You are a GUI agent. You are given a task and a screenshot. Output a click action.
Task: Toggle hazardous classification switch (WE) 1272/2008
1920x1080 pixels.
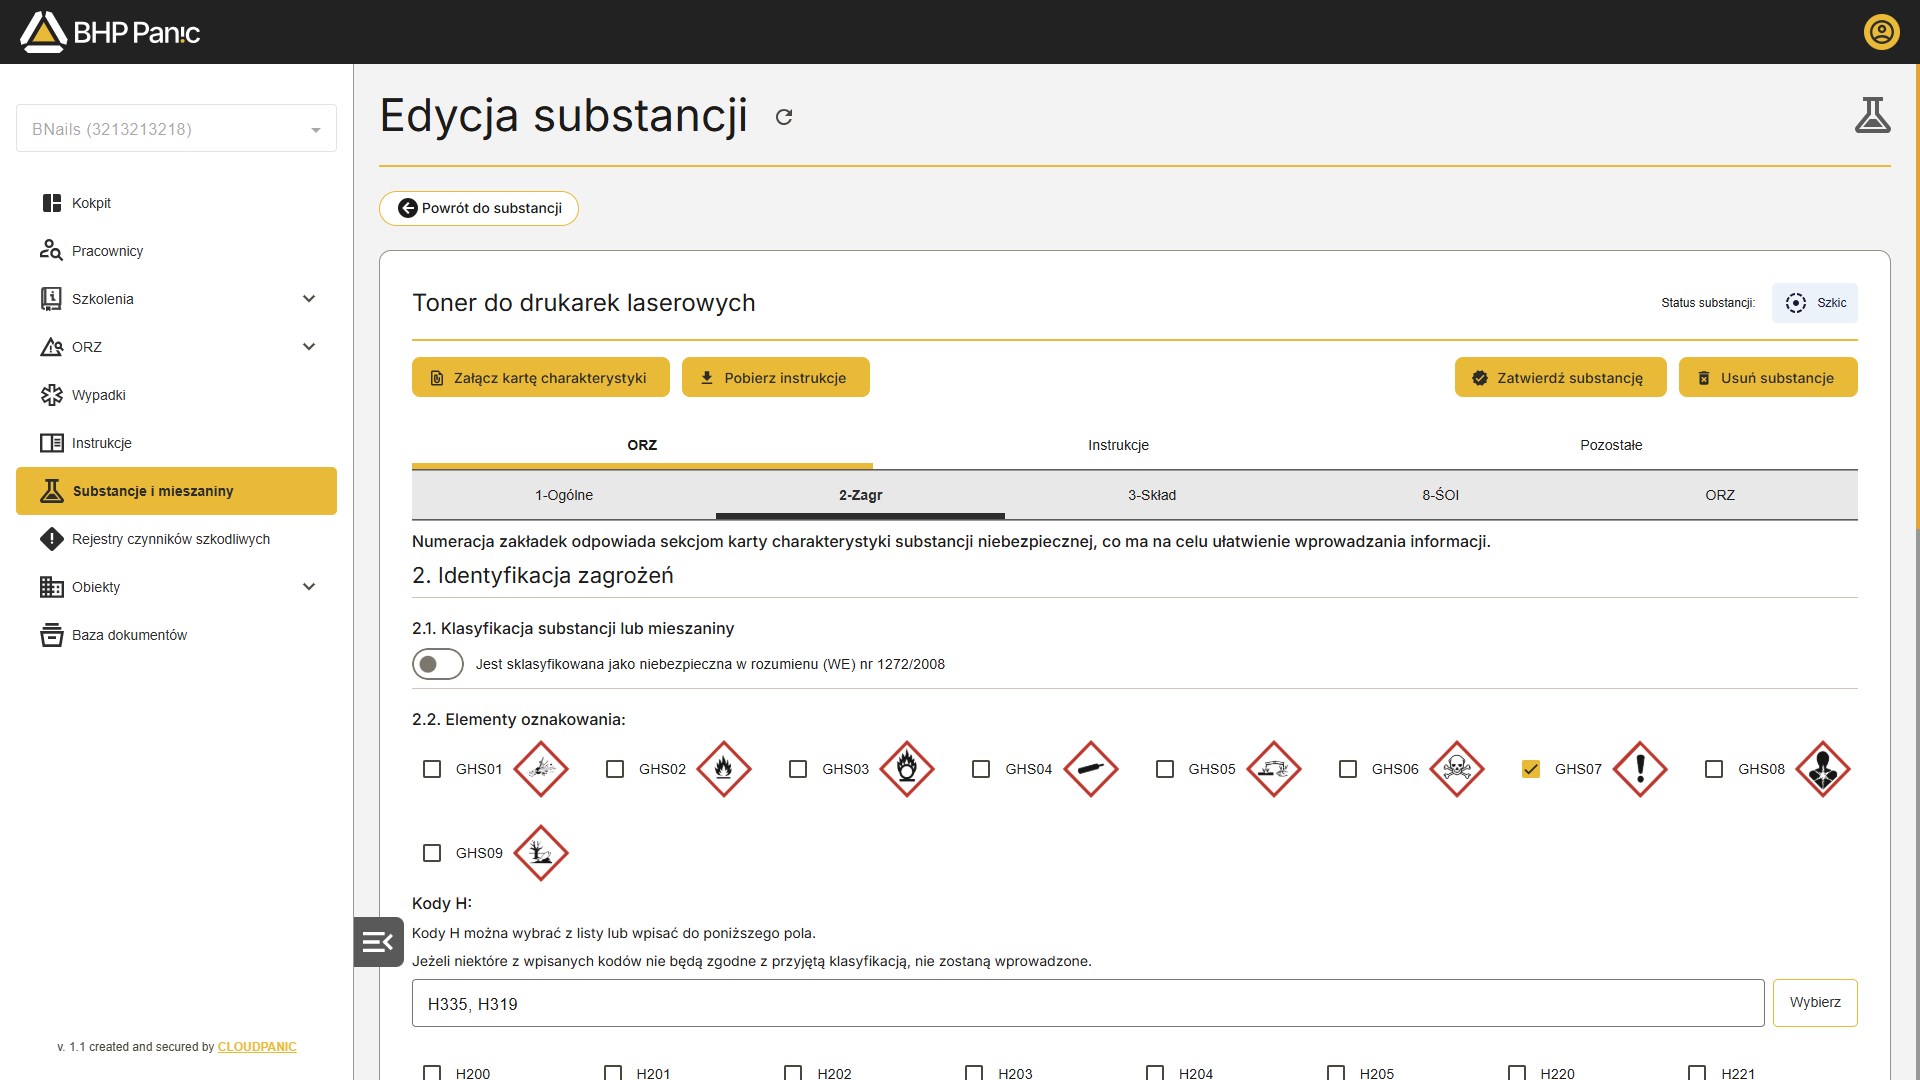438,664
